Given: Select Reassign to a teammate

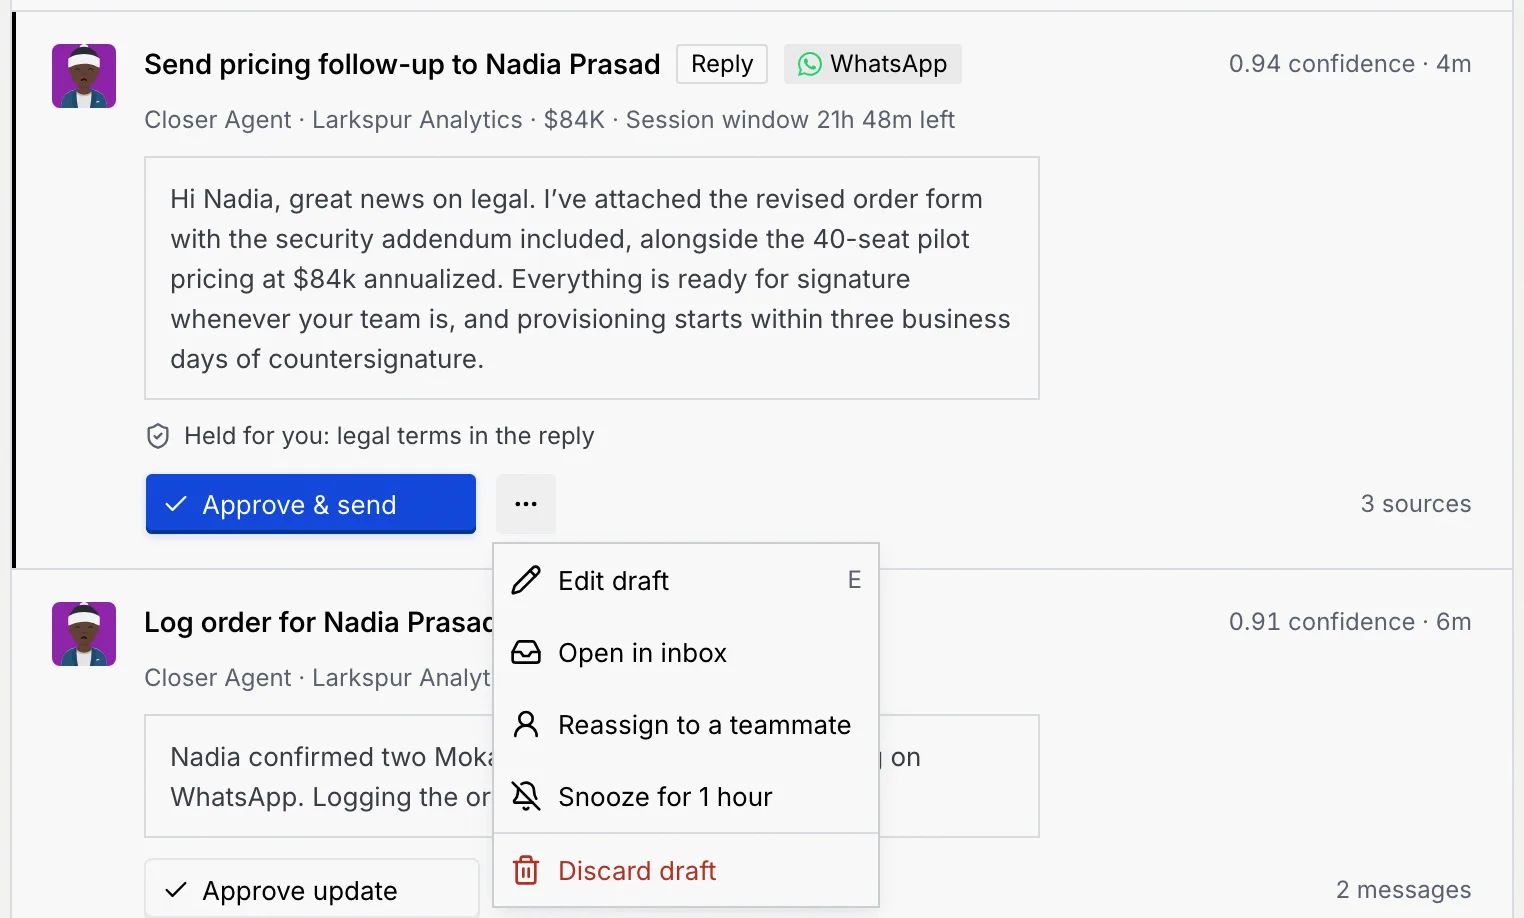Looking at the screenshot, I should [x=686, y=725].
